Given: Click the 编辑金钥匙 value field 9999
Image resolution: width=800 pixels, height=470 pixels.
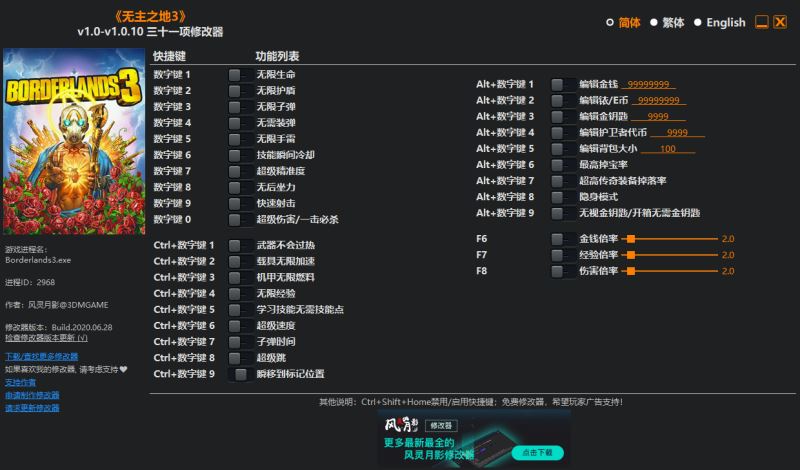Looking at the screenshot, I should coord(658,117).
